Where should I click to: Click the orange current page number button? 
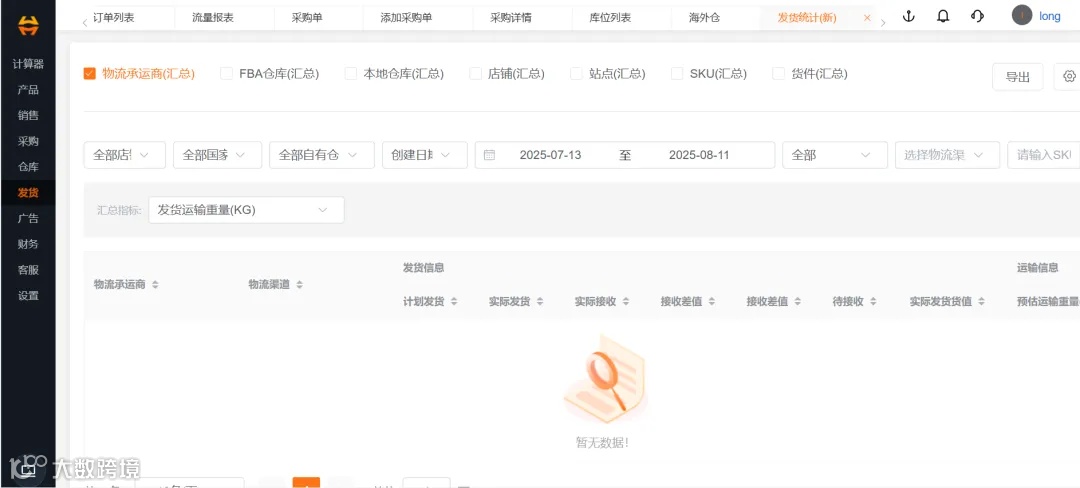pyautogui.click(x=307, y=482)
